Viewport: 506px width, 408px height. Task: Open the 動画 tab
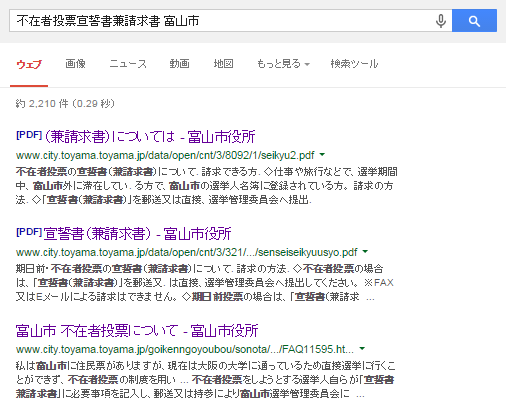(x=179, y=63)
